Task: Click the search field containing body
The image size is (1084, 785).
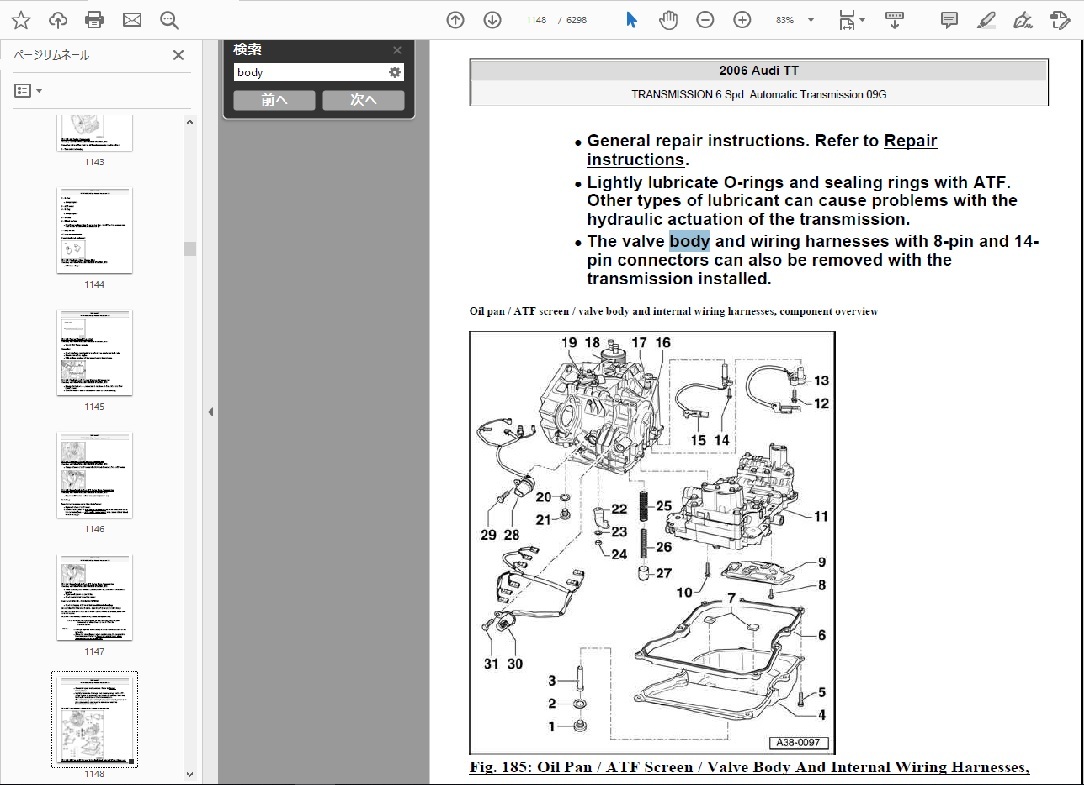Action: point(310,72)
